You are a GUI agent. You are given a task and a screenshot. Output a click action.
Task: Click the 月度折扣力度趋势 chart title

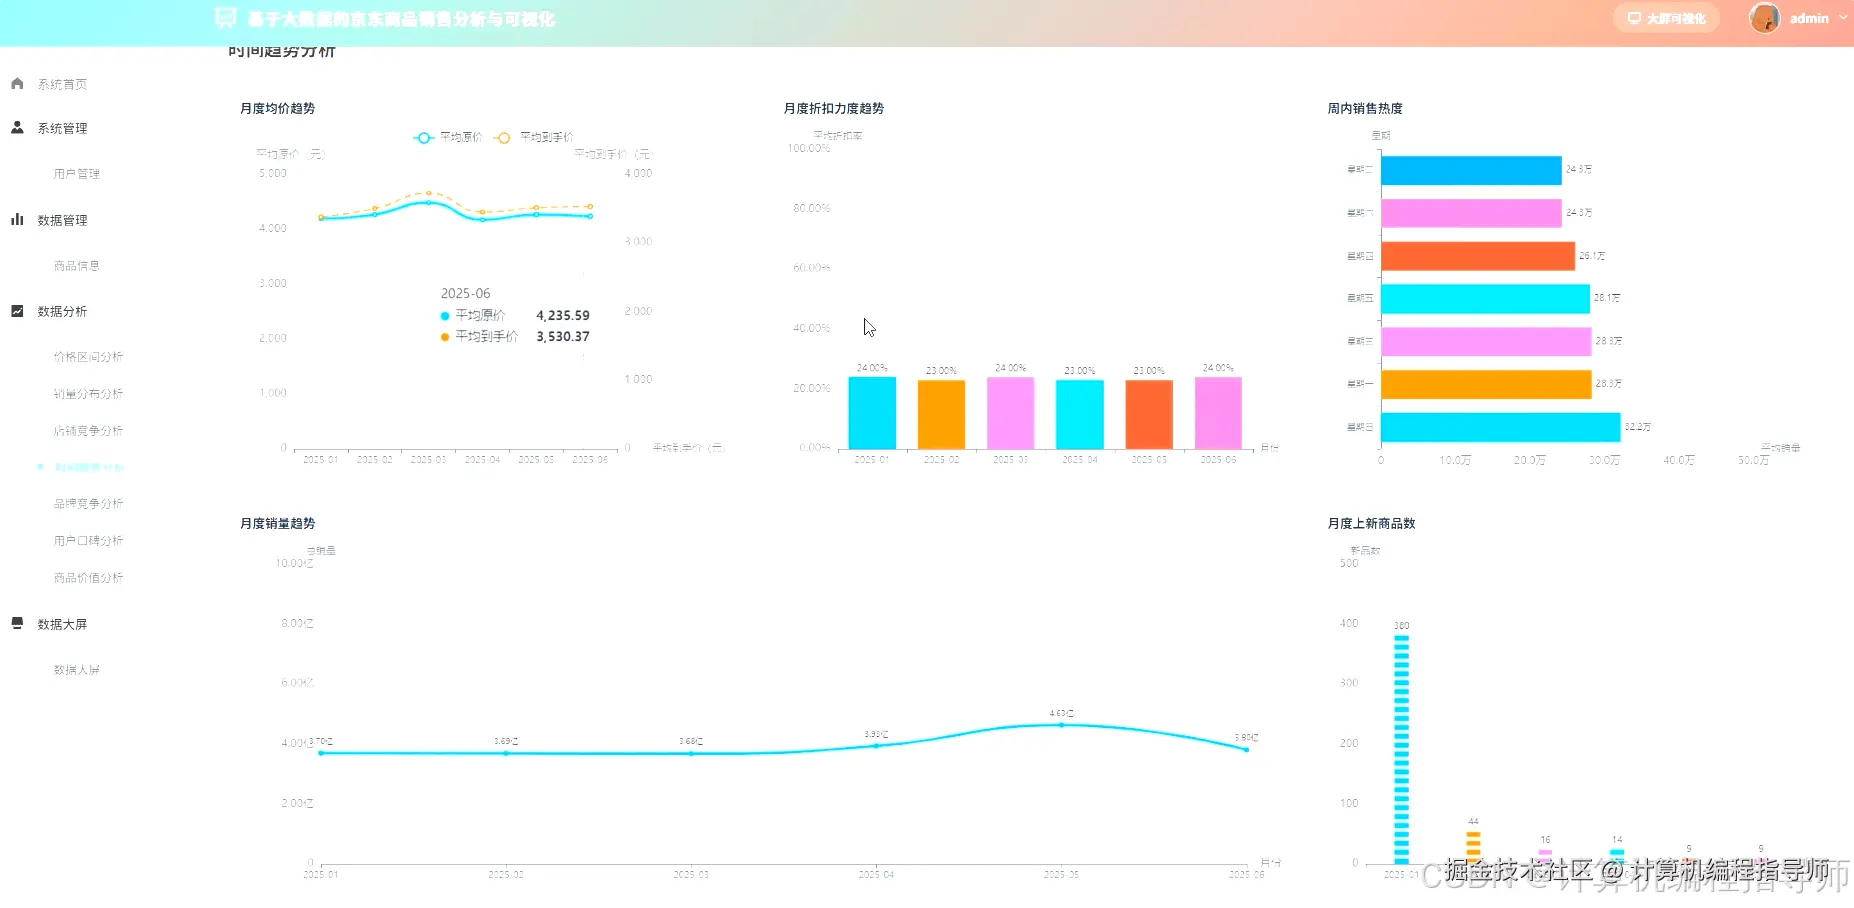[x=834, y=108]
